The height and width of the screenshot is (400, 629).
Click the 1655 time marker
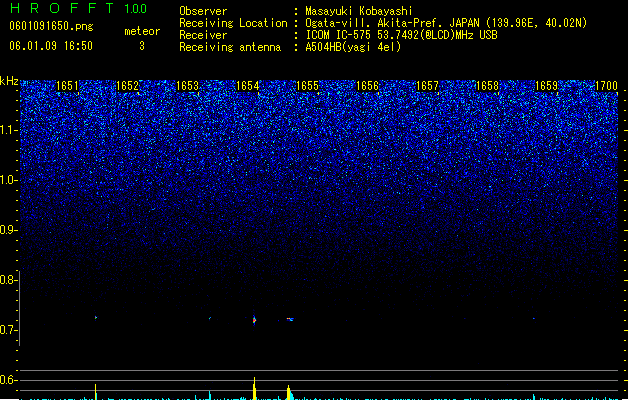click(307, 86)
